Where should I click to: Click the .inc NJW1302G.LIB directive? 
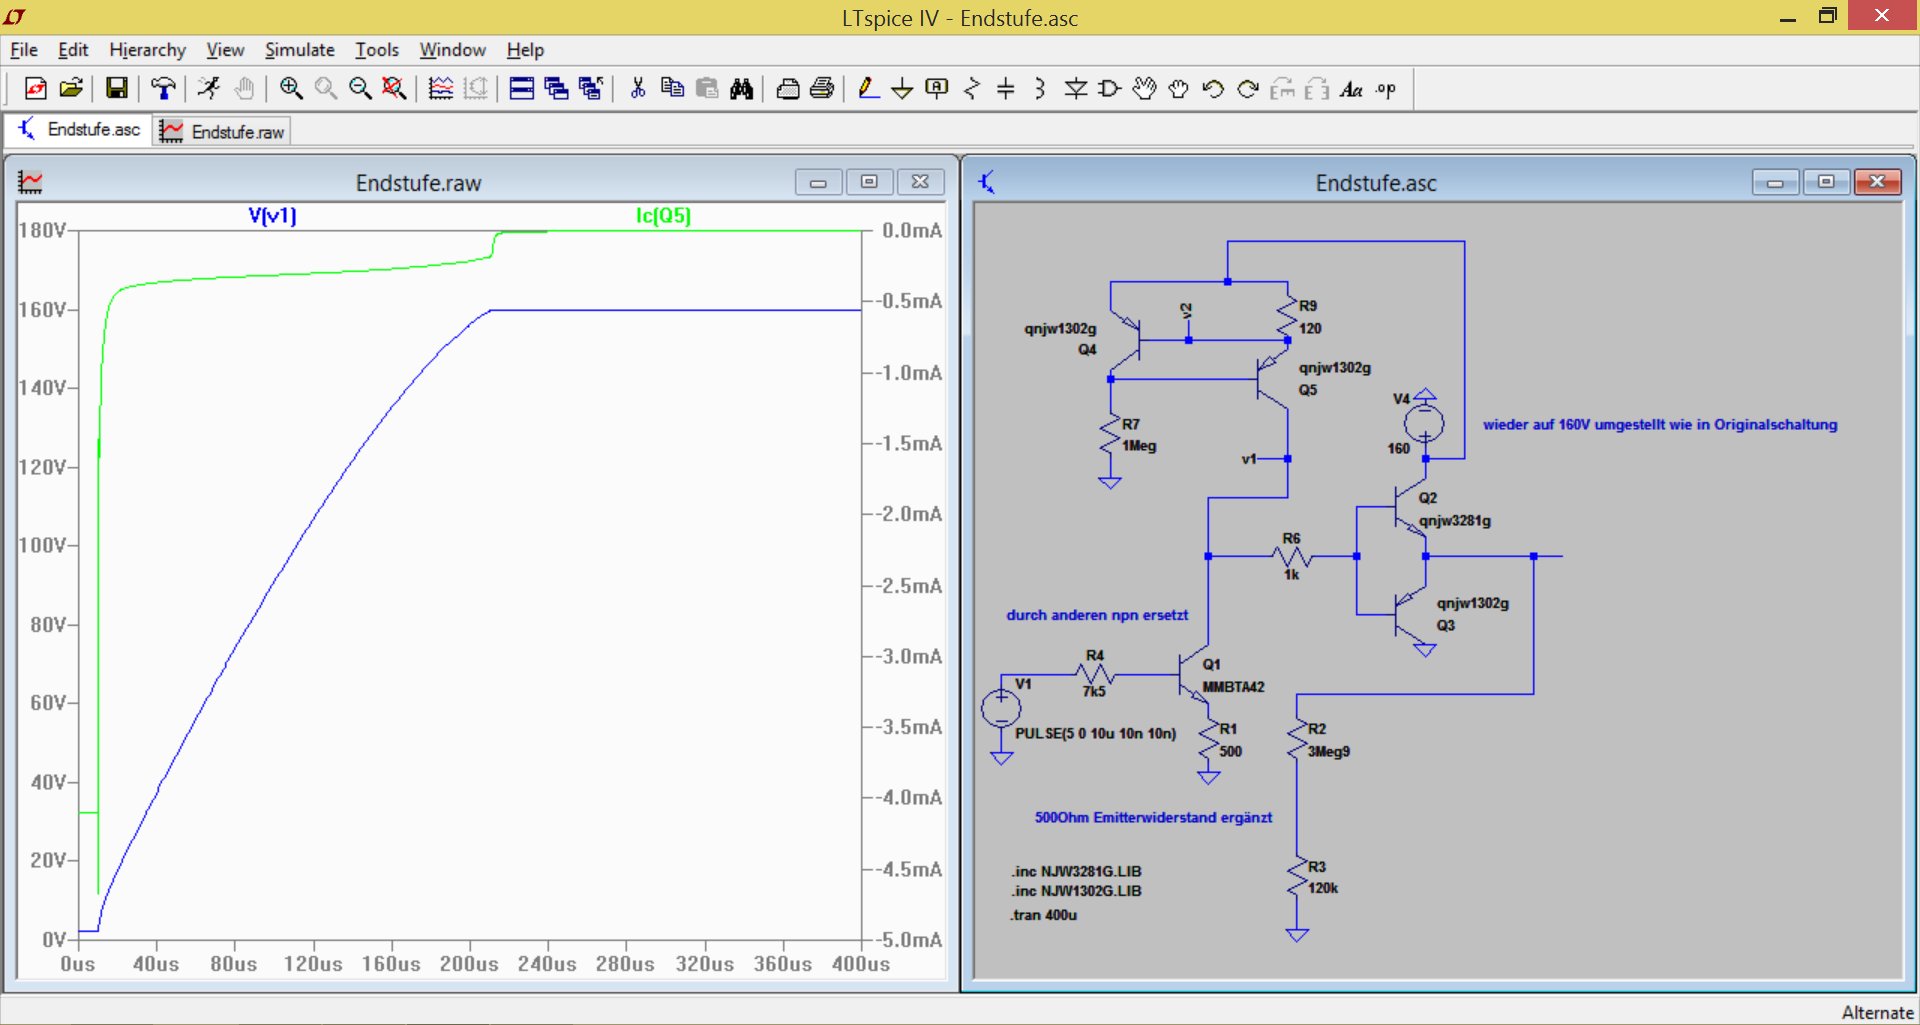1075,891
